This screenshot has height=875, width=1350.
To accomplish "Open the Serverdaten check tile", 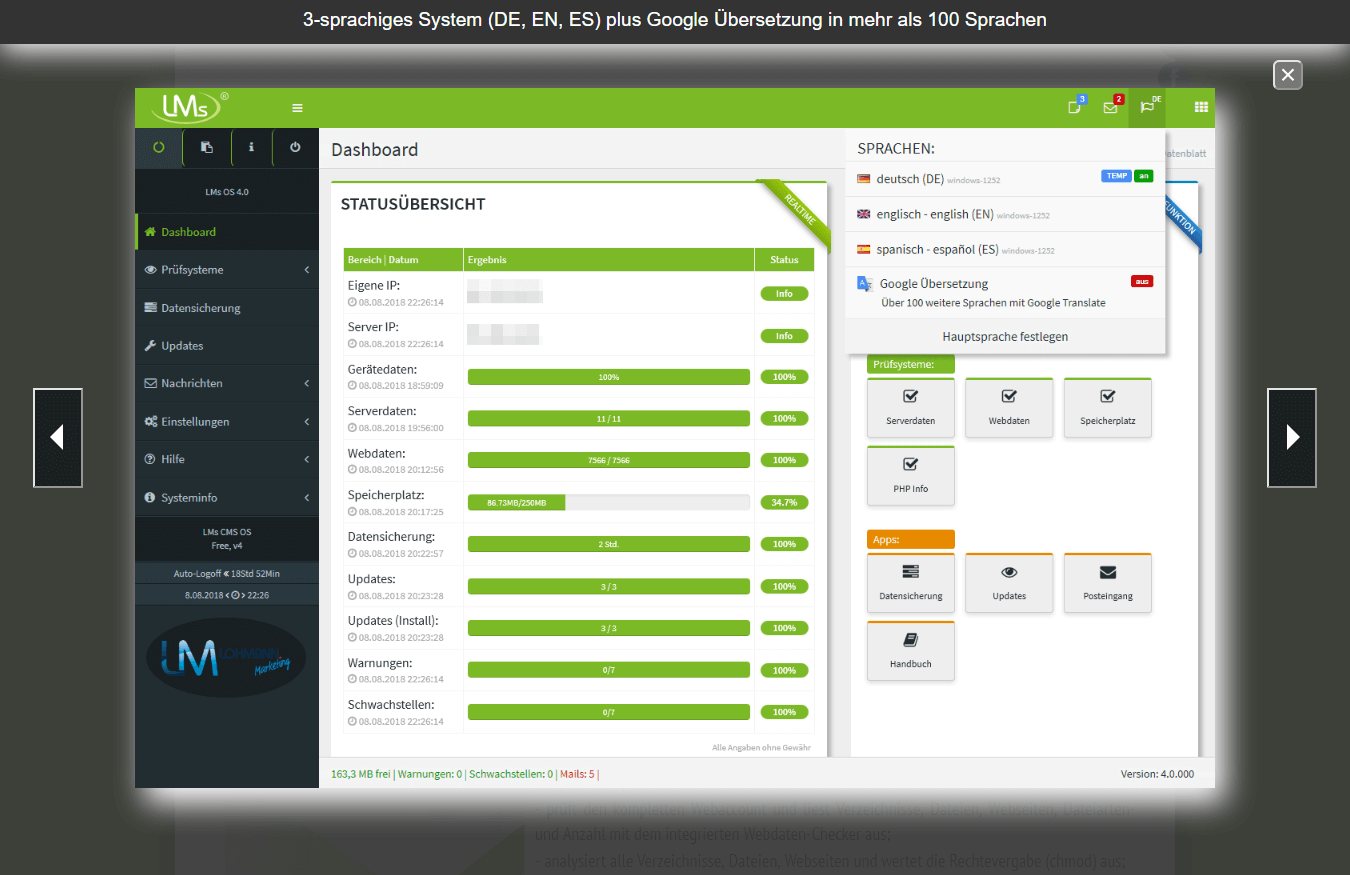I will pyautogui.click(x=910, y=408).
